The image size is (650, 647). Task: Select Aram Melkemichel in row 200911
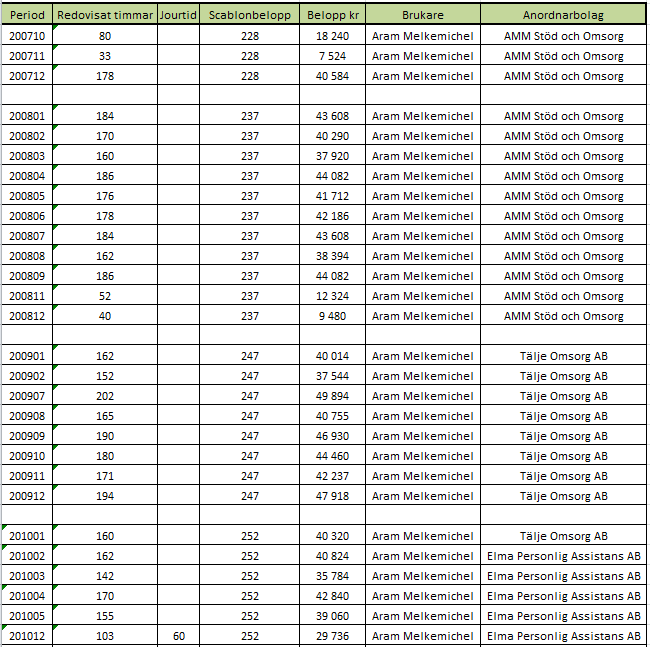point(423,476)
